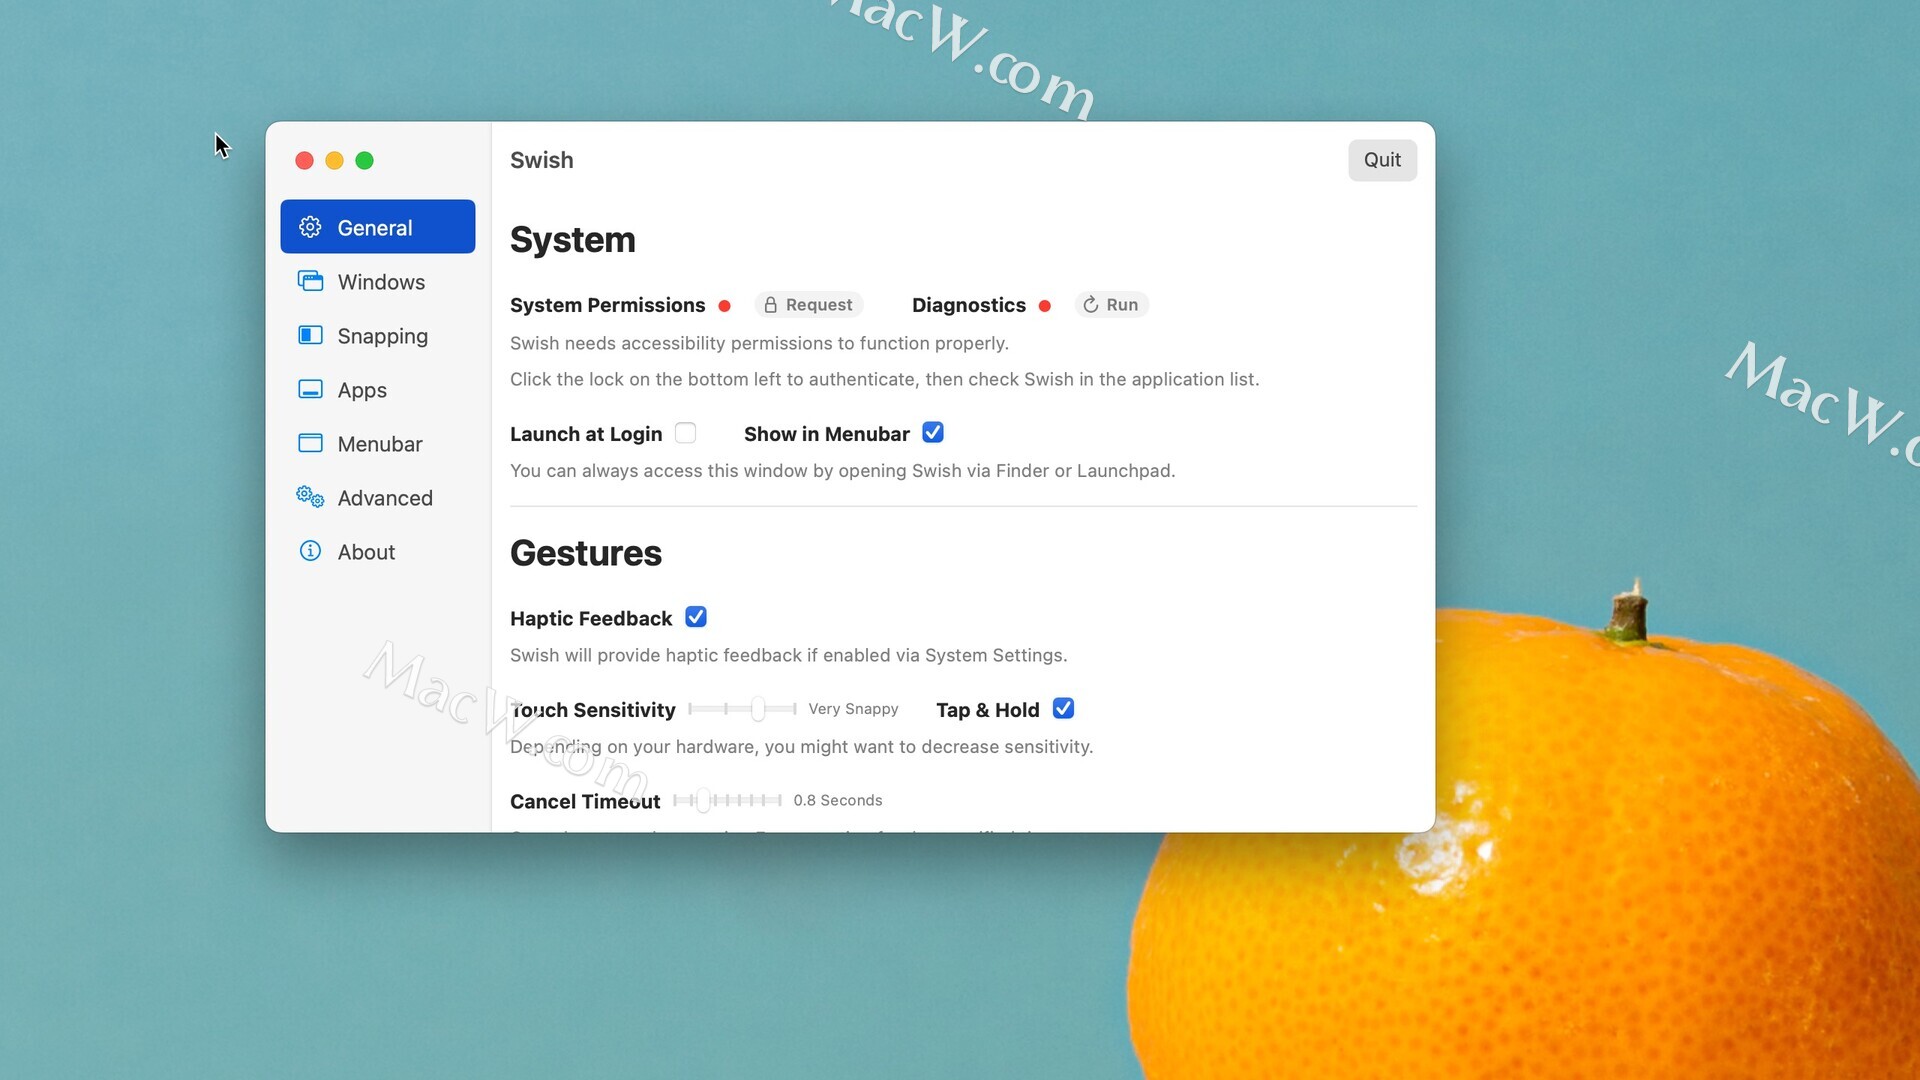Screen dimensions: 1920x1080
Task: Click the '0.8 Seconds' timeout value
Action: click(x=838, y=800)
